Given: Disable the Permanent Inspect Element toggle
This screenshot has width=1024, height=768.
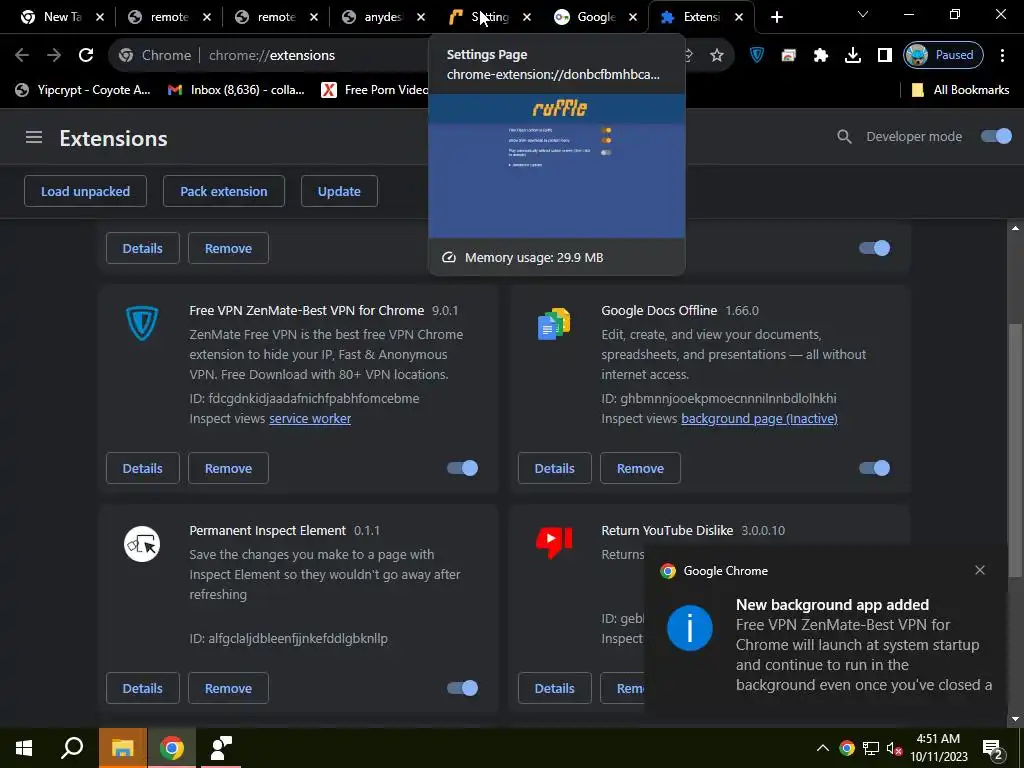Looking at the screenshot, I should 462,688.
